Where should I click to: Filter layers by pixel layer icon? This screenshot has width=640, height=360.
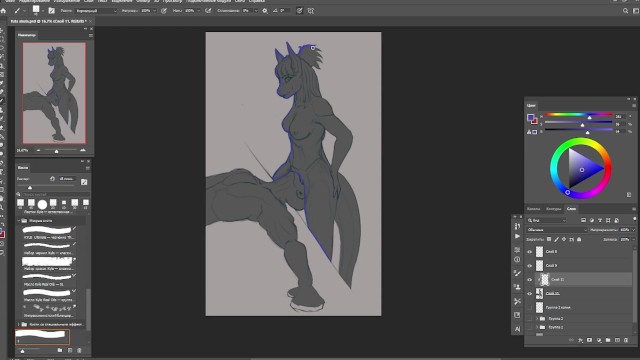click(x=583, y=220)
